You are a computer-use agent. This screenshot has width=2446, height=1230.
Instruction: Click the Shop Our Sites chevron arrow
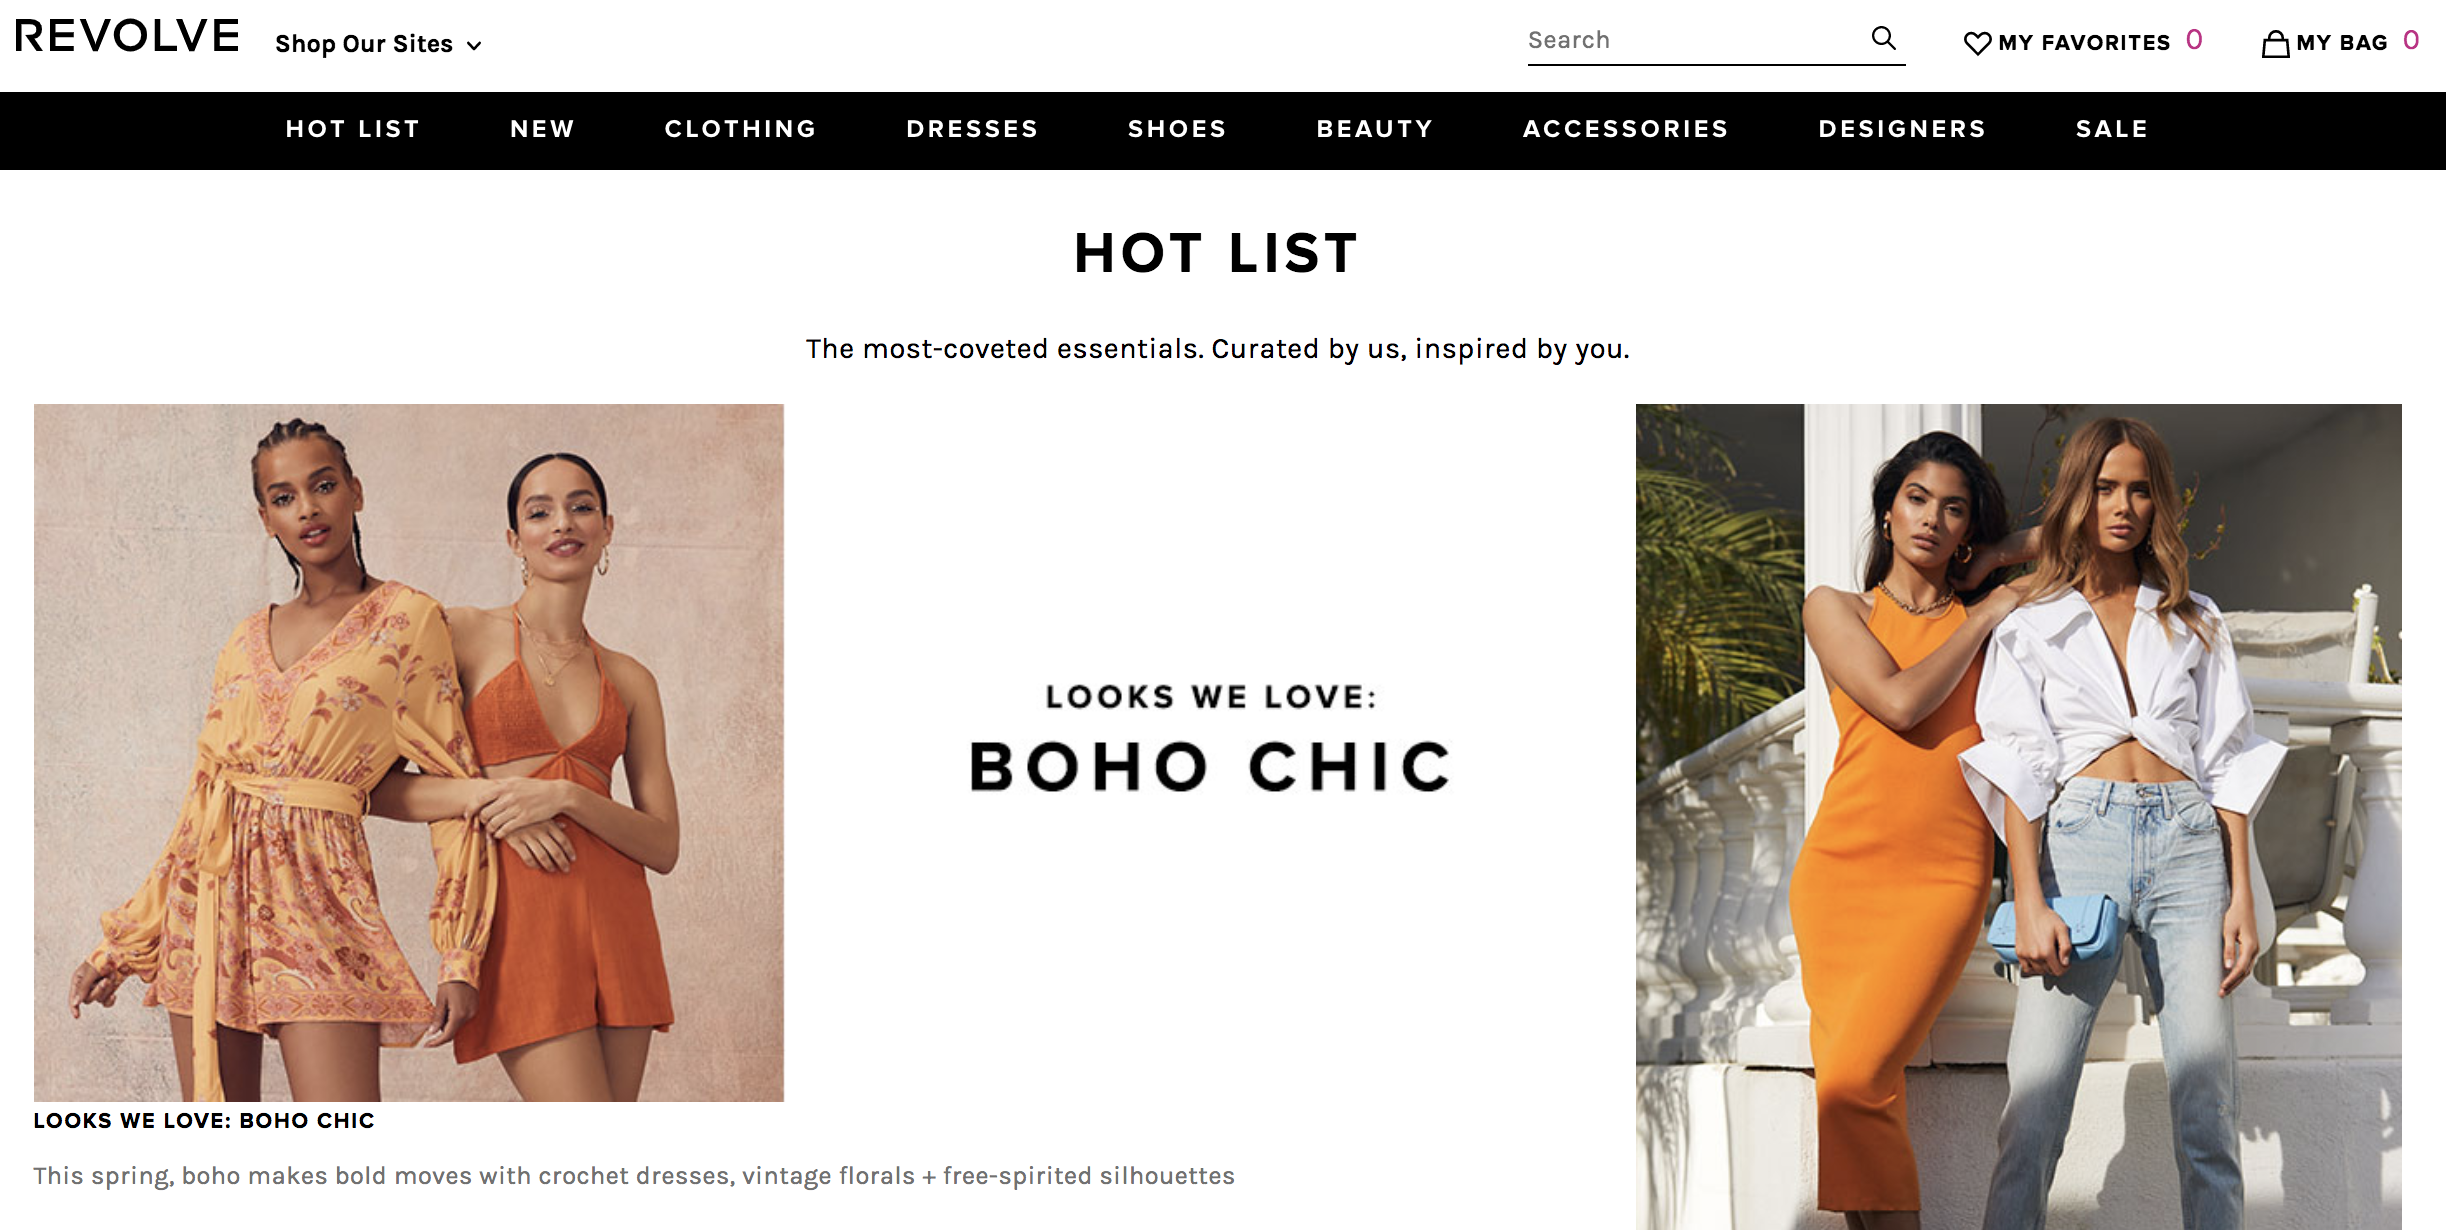pyautogui.click(x=474, y=46)
